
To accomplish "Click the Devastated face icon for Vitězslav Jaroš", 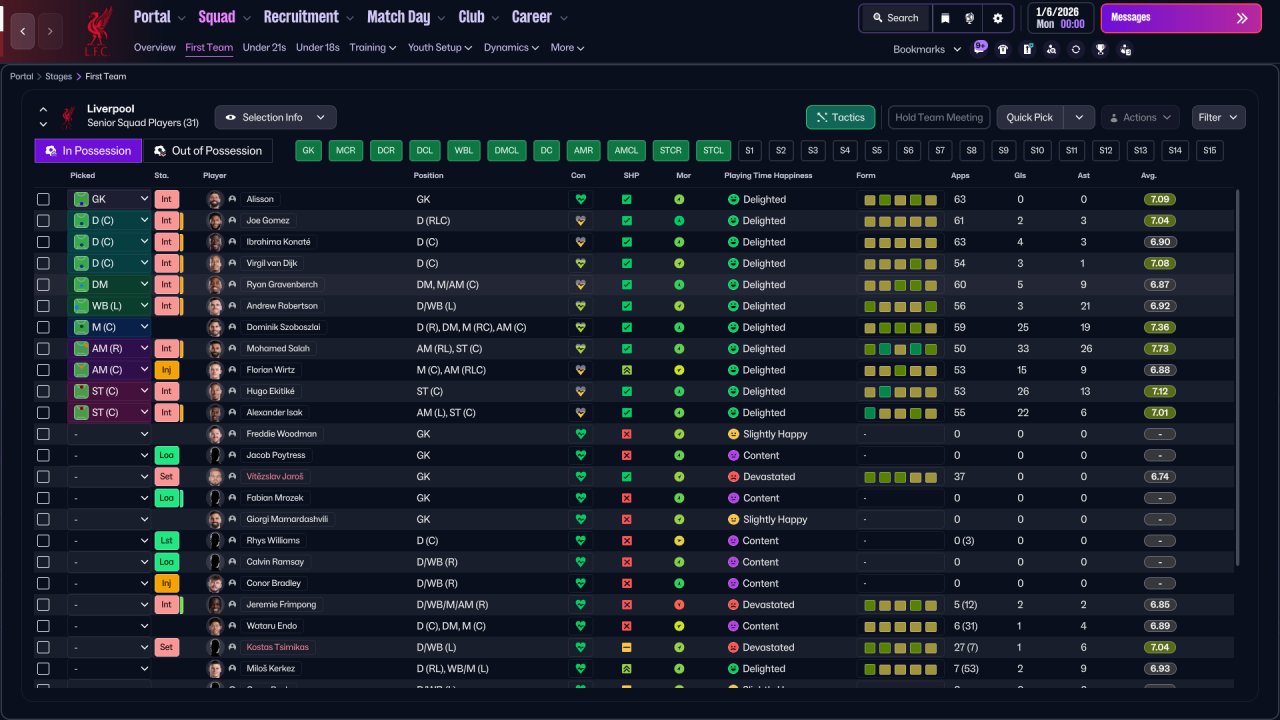I will tap(733, 477).
